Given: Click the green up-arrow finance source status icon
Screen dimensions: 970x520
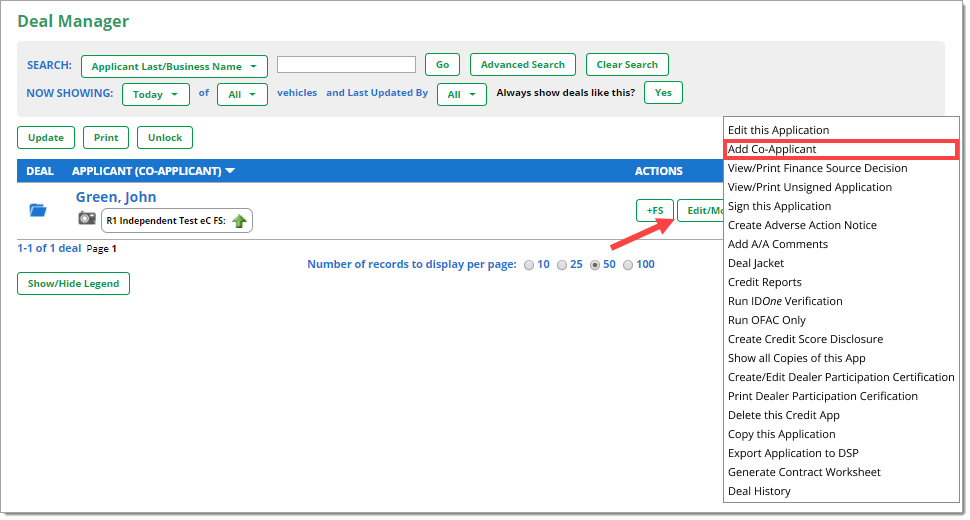Looking at the screenshot, I should (x=239, y=221).
